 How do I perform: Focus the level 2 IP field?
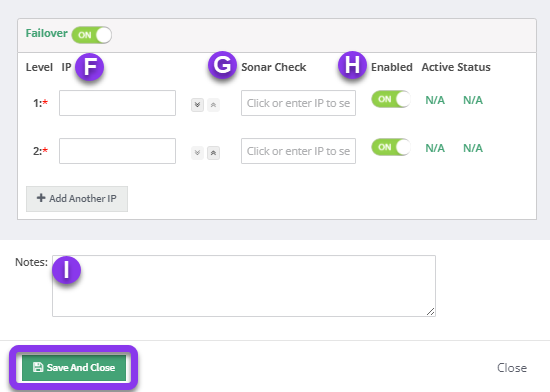pos(118,151)
